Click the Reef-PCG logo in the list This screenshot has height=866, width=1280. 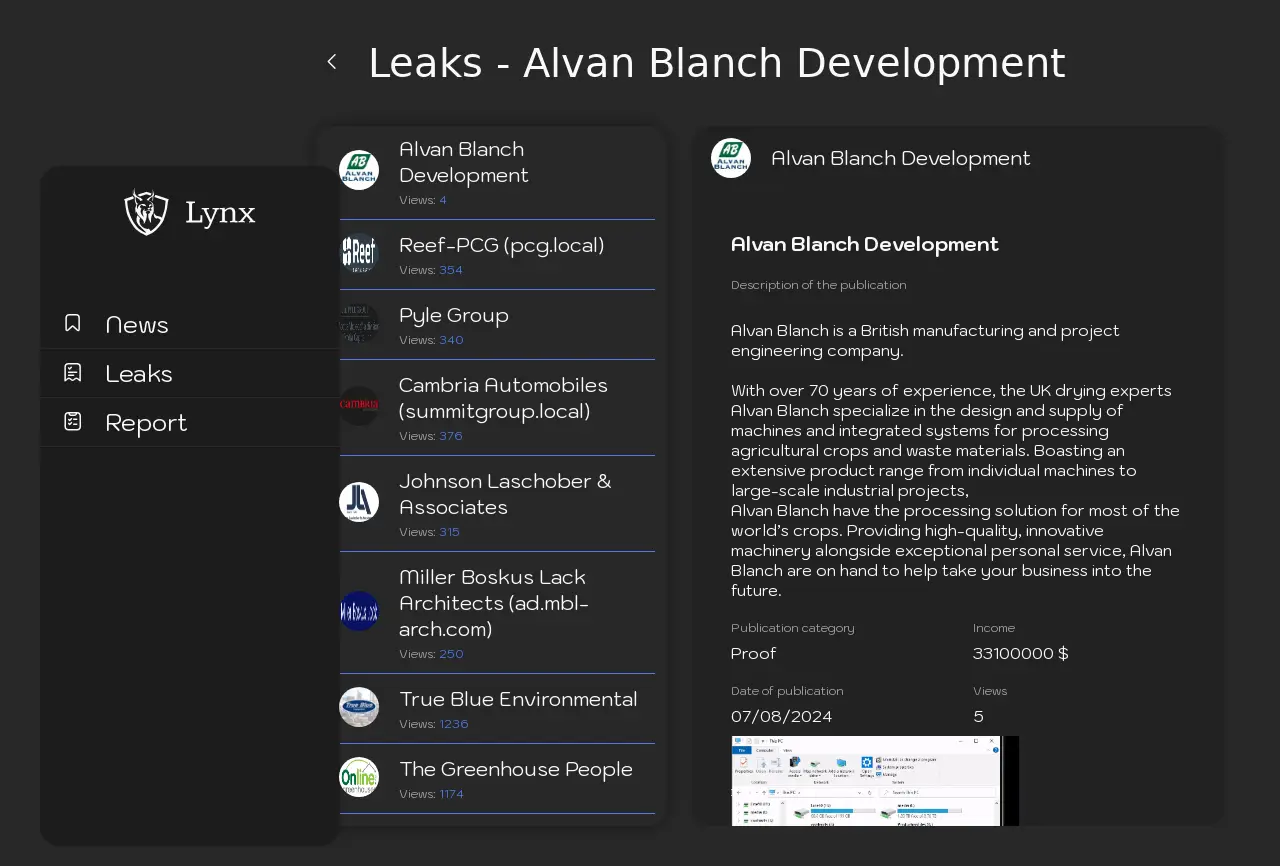pos(359,254)
